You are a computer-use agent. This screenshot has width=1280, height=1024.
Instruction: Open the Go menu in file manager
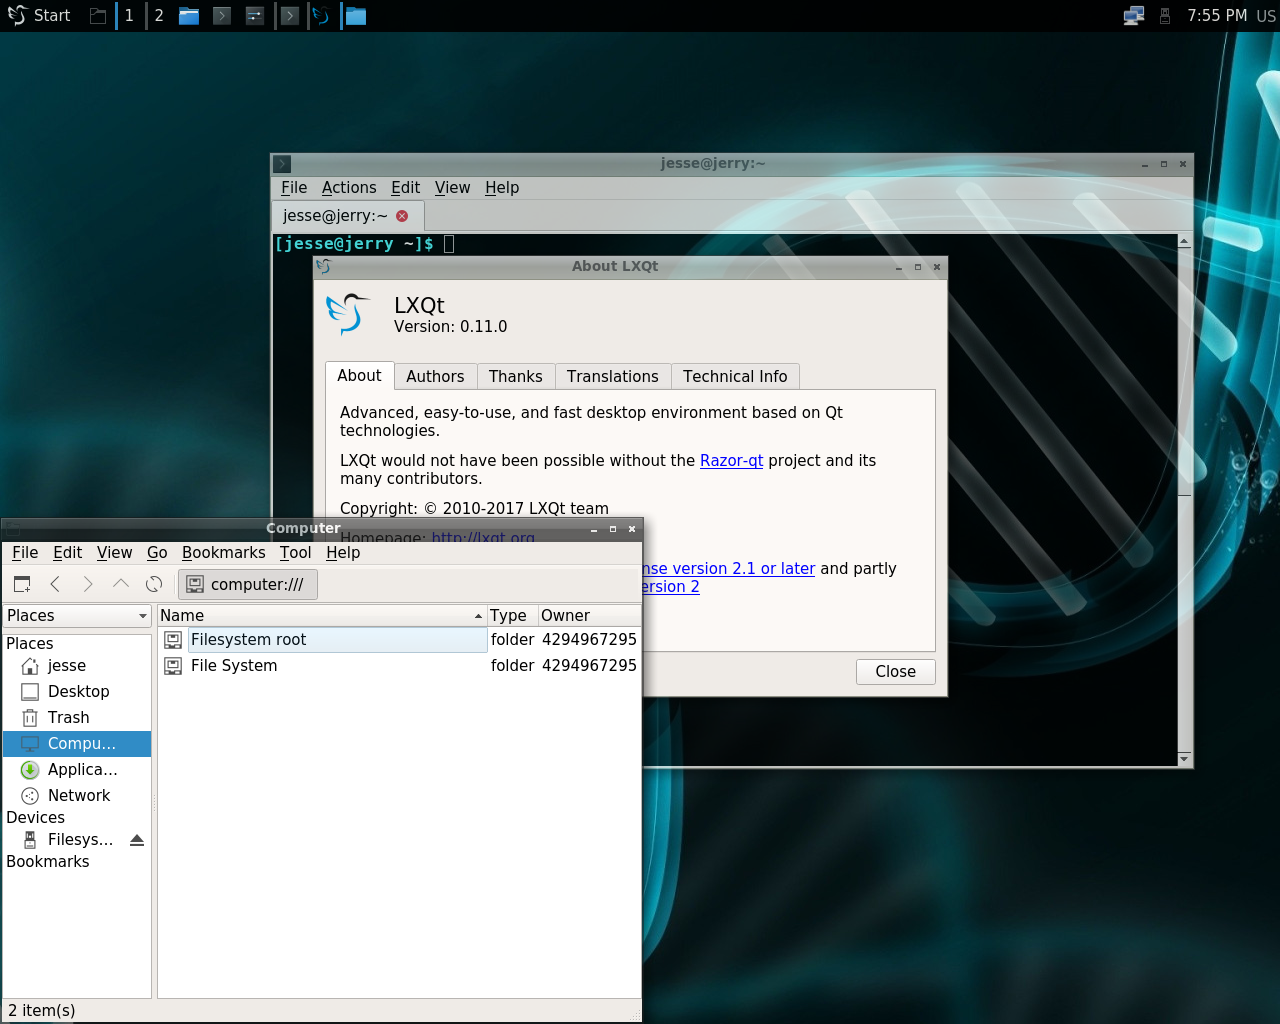coord(157,553)
